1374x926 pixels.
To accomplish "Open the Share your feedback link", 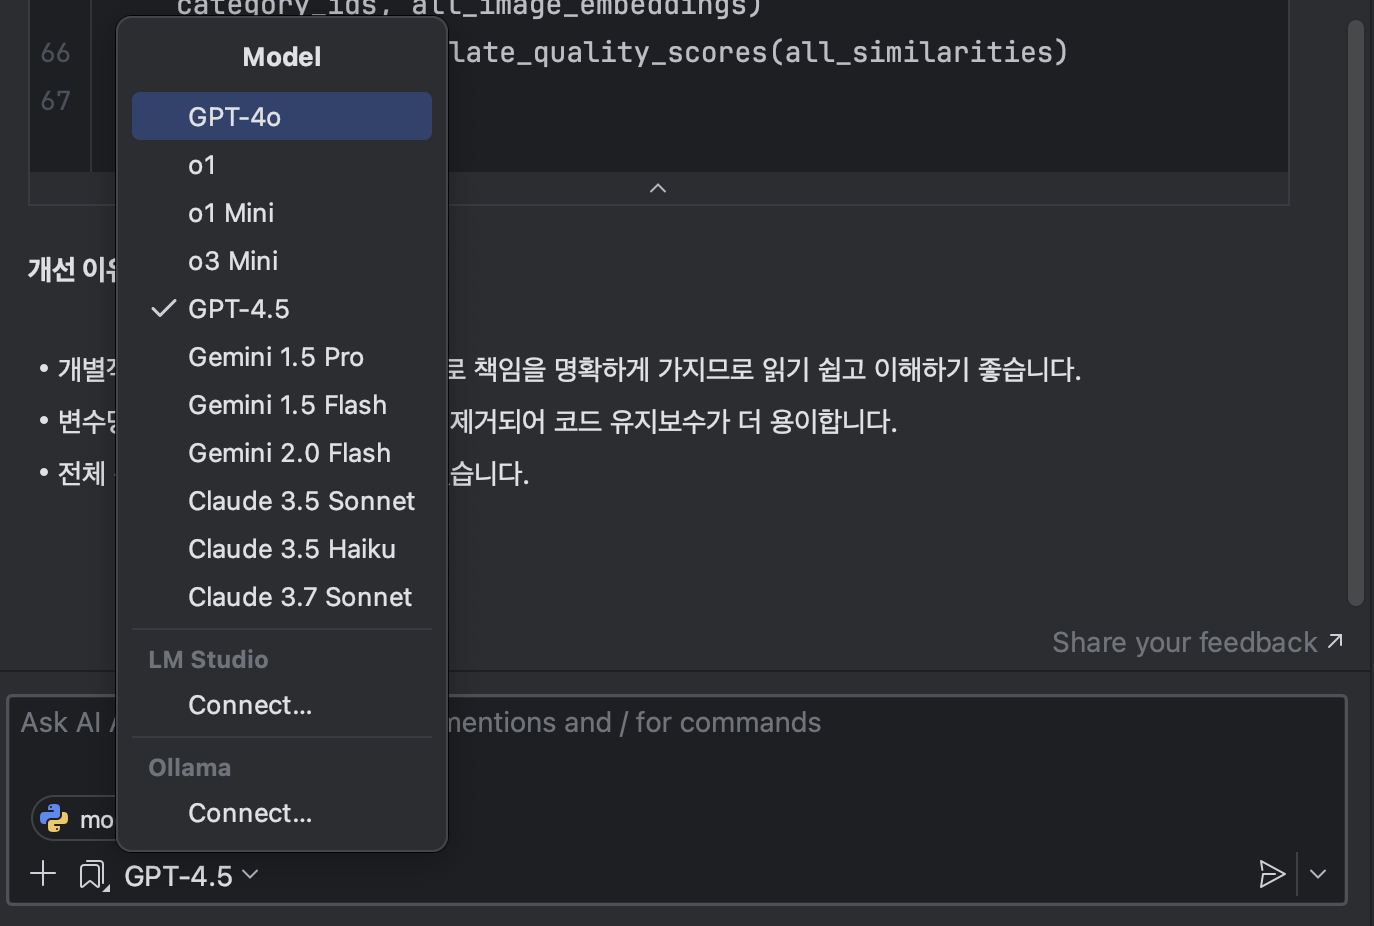I will click(1197, 642).
